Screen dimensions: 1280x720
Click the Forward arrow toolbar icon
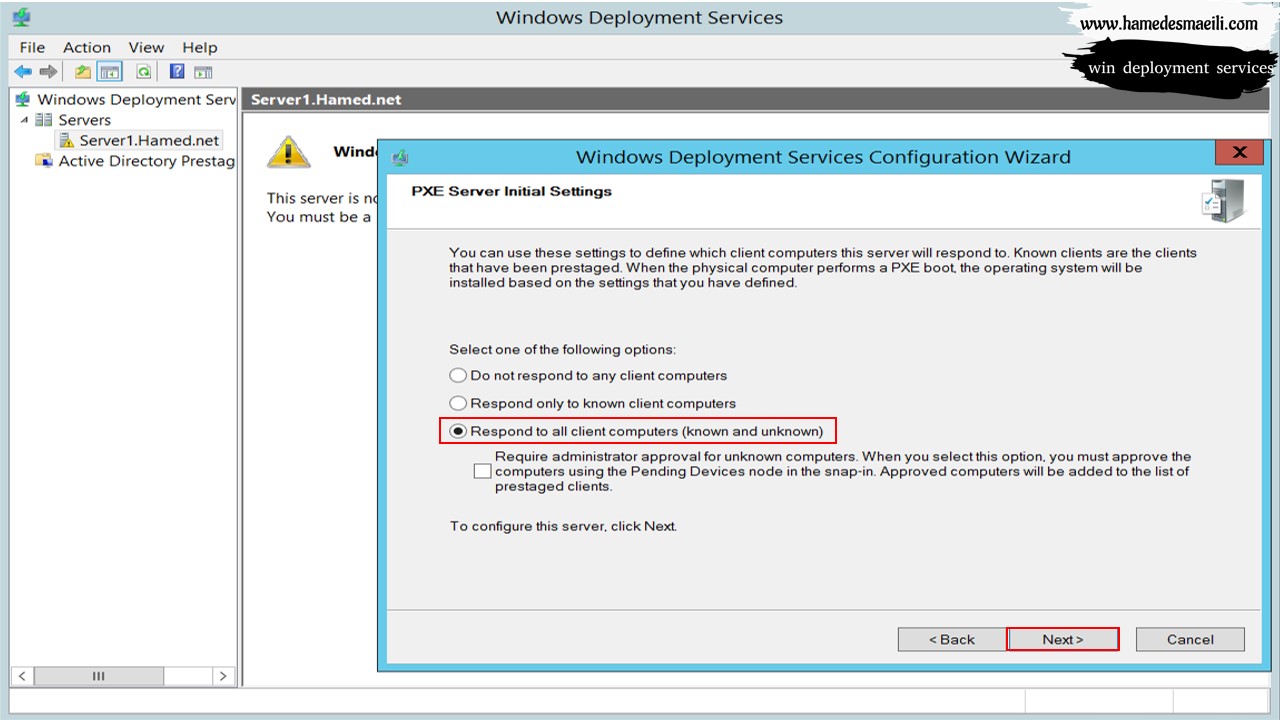[x=48, y=72]
